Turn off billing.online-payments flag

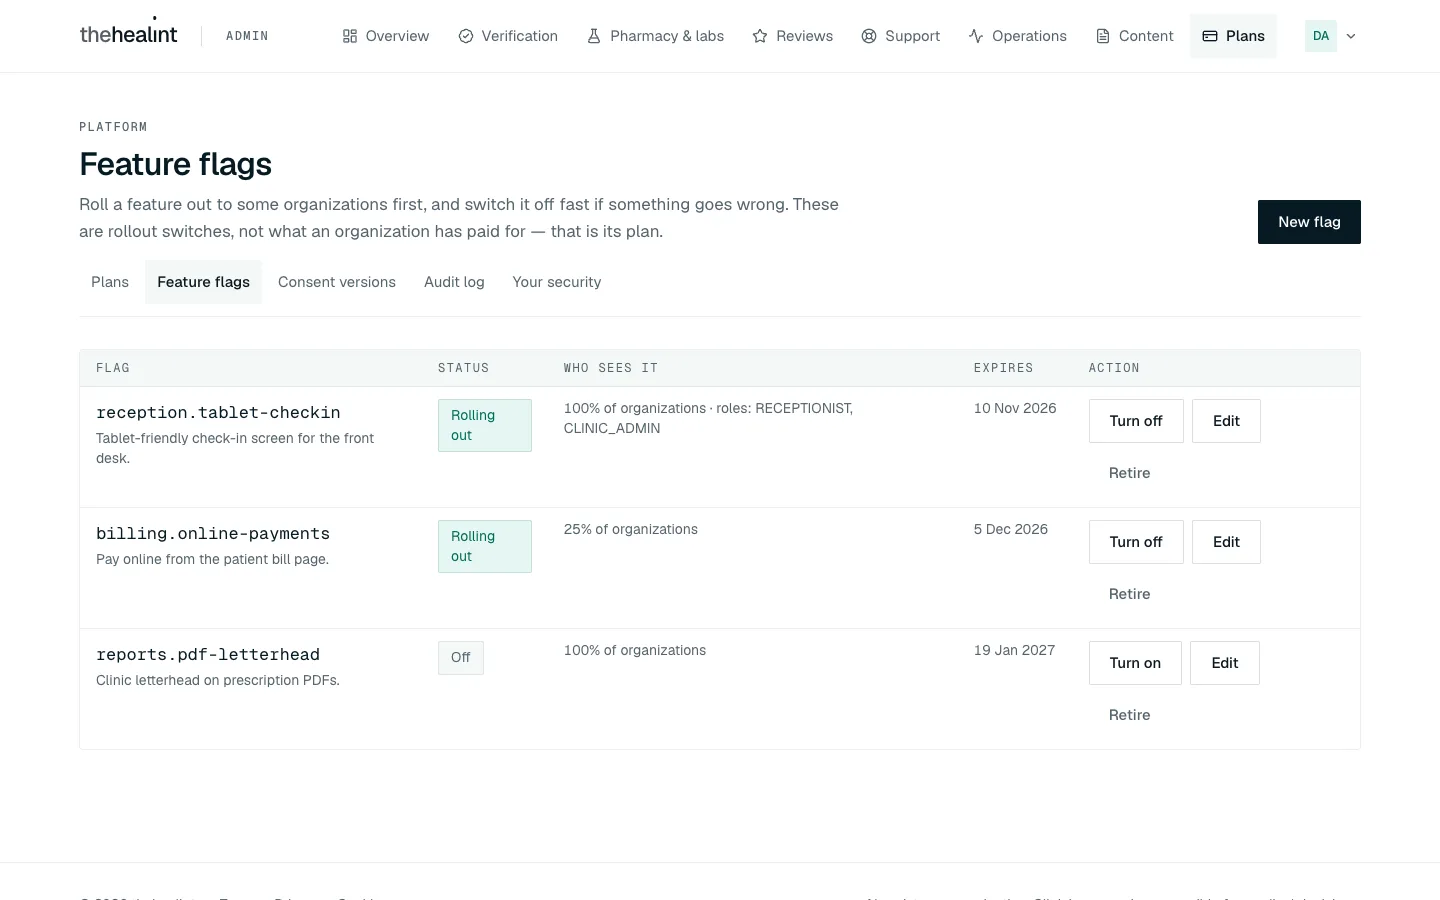1136,542
